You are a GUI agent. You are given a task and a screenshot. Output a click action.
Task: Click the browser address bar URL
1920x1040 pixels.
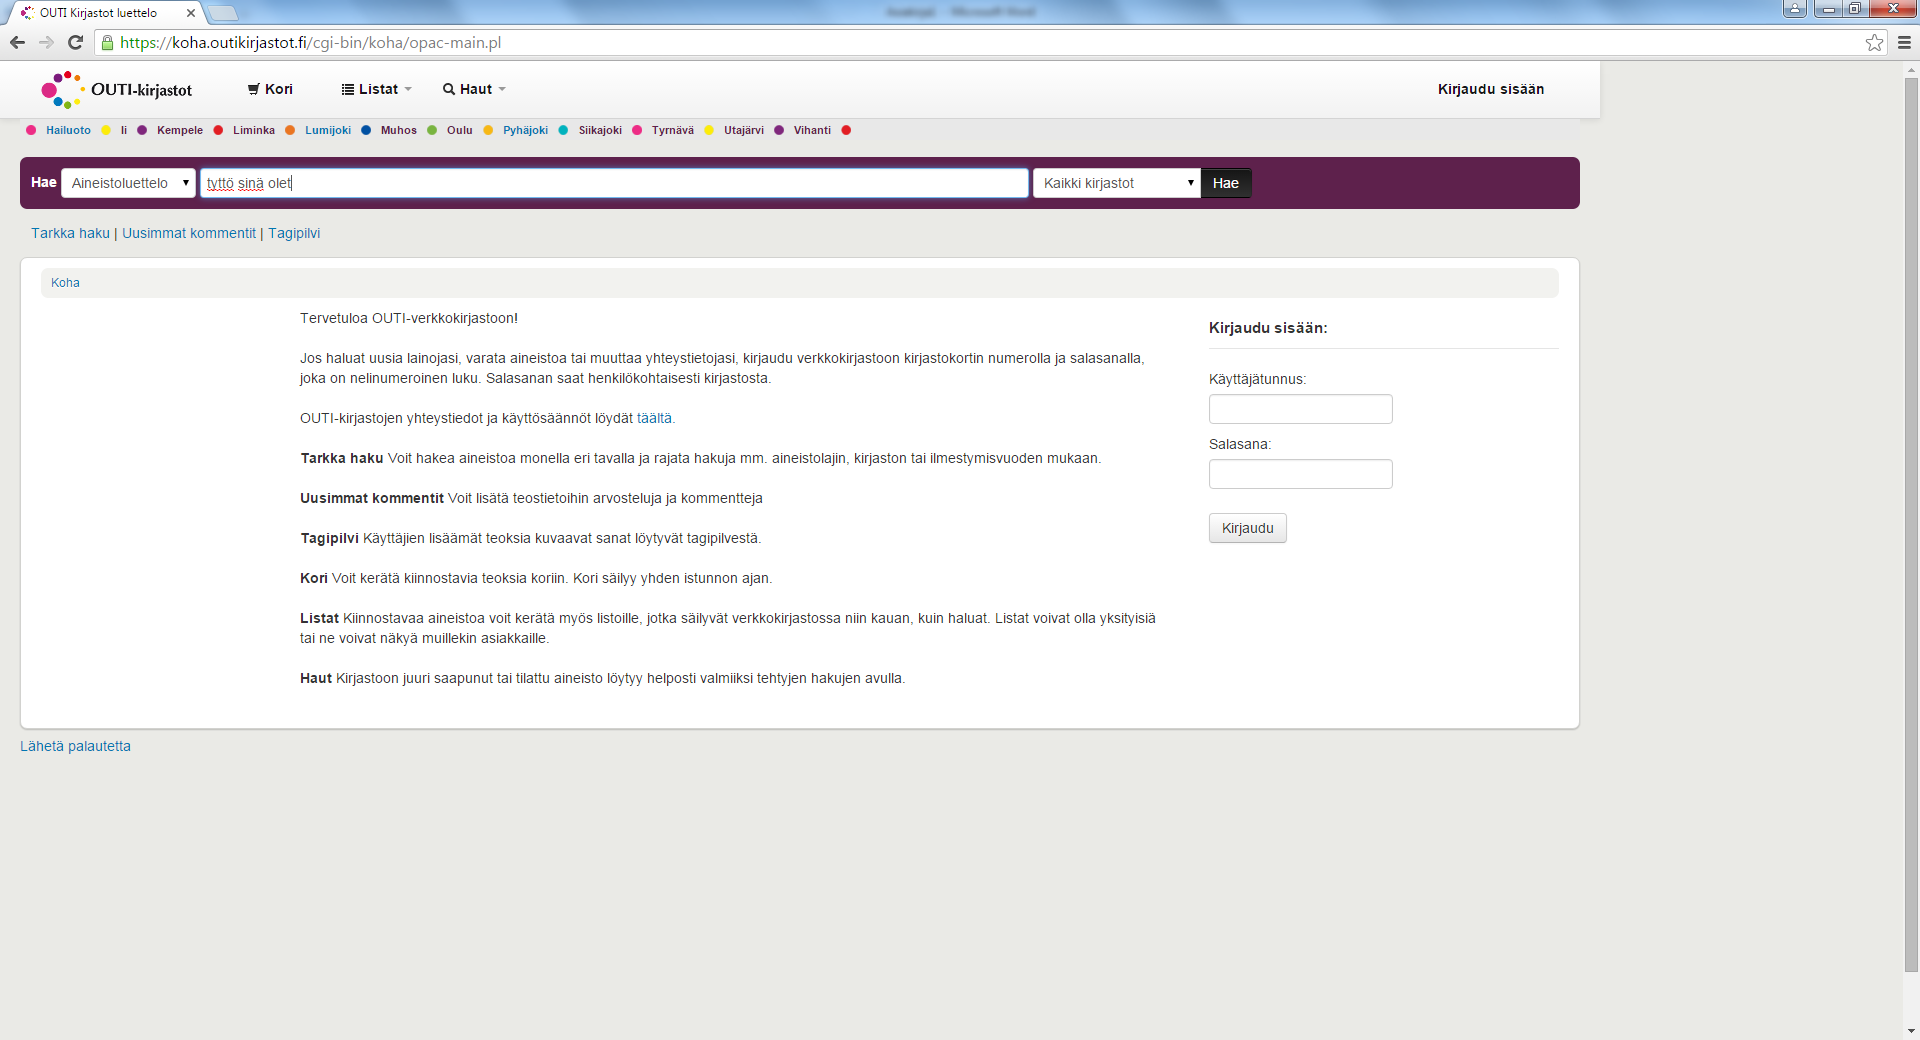point(310,43)
